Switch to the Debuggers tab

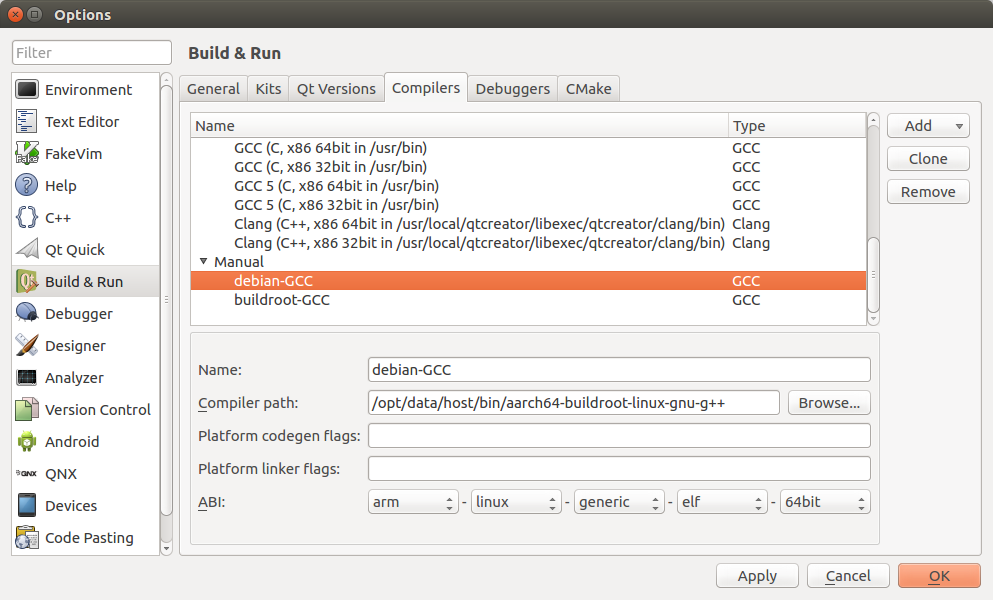click(x=512, y=89)
